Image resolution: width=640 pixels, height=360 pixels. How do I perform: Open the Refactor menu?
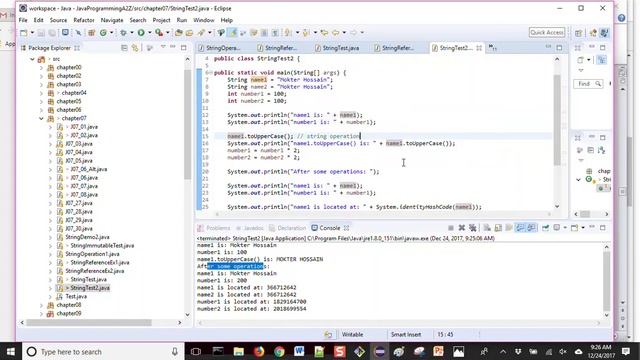pyautogui.click(x=84, y=20)
